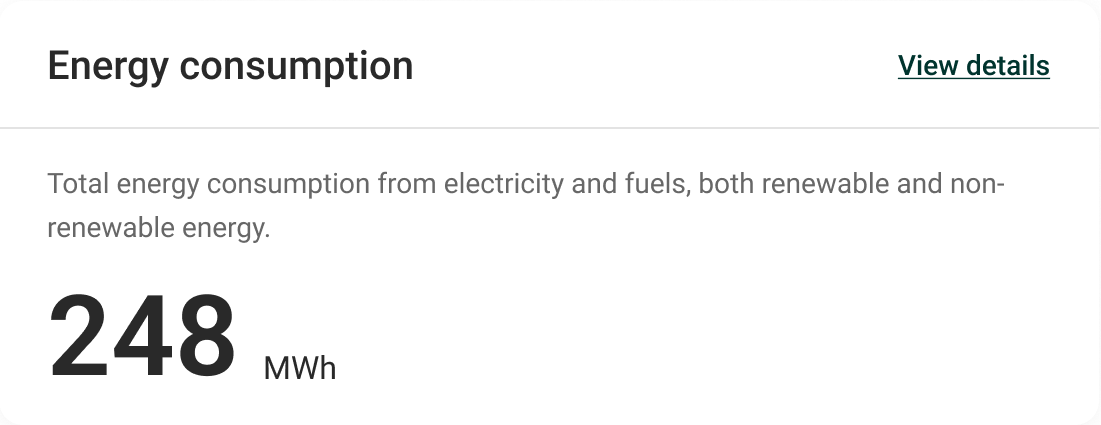The image size is (1101, 425).
Task: Click the word "View" in the link
Action: (x=924, y=66)
